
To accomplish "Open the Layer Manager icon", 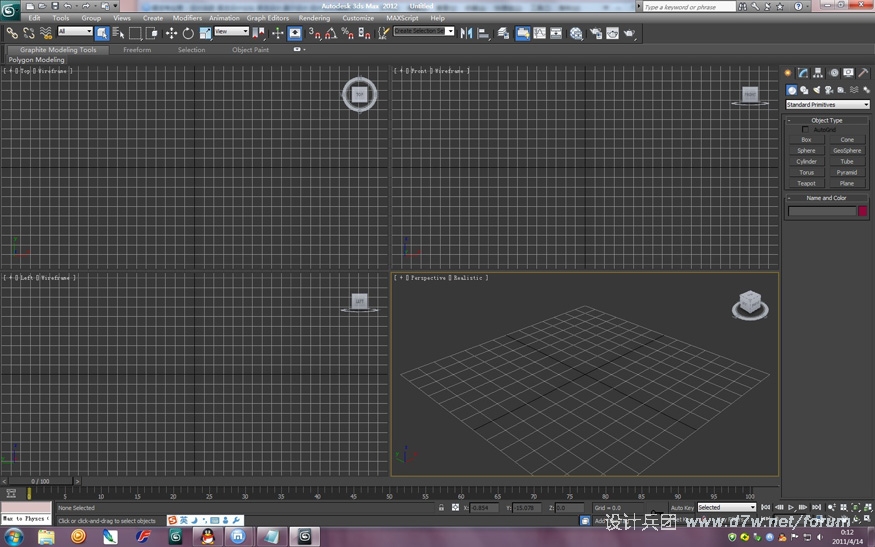I will 503,33.
